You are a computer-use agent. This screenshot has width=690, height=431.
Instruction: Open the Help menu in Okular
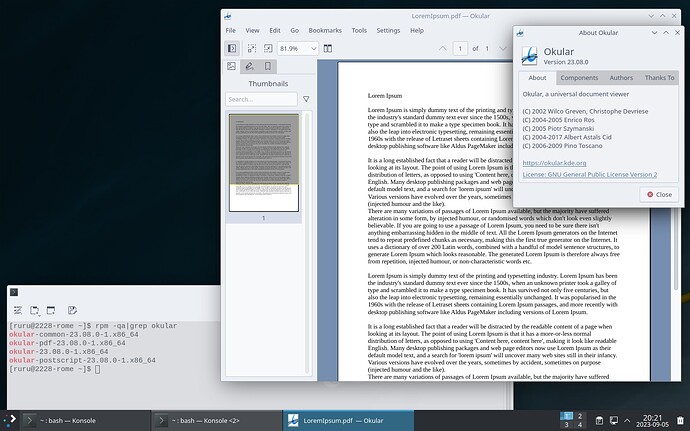click(417, 30)
